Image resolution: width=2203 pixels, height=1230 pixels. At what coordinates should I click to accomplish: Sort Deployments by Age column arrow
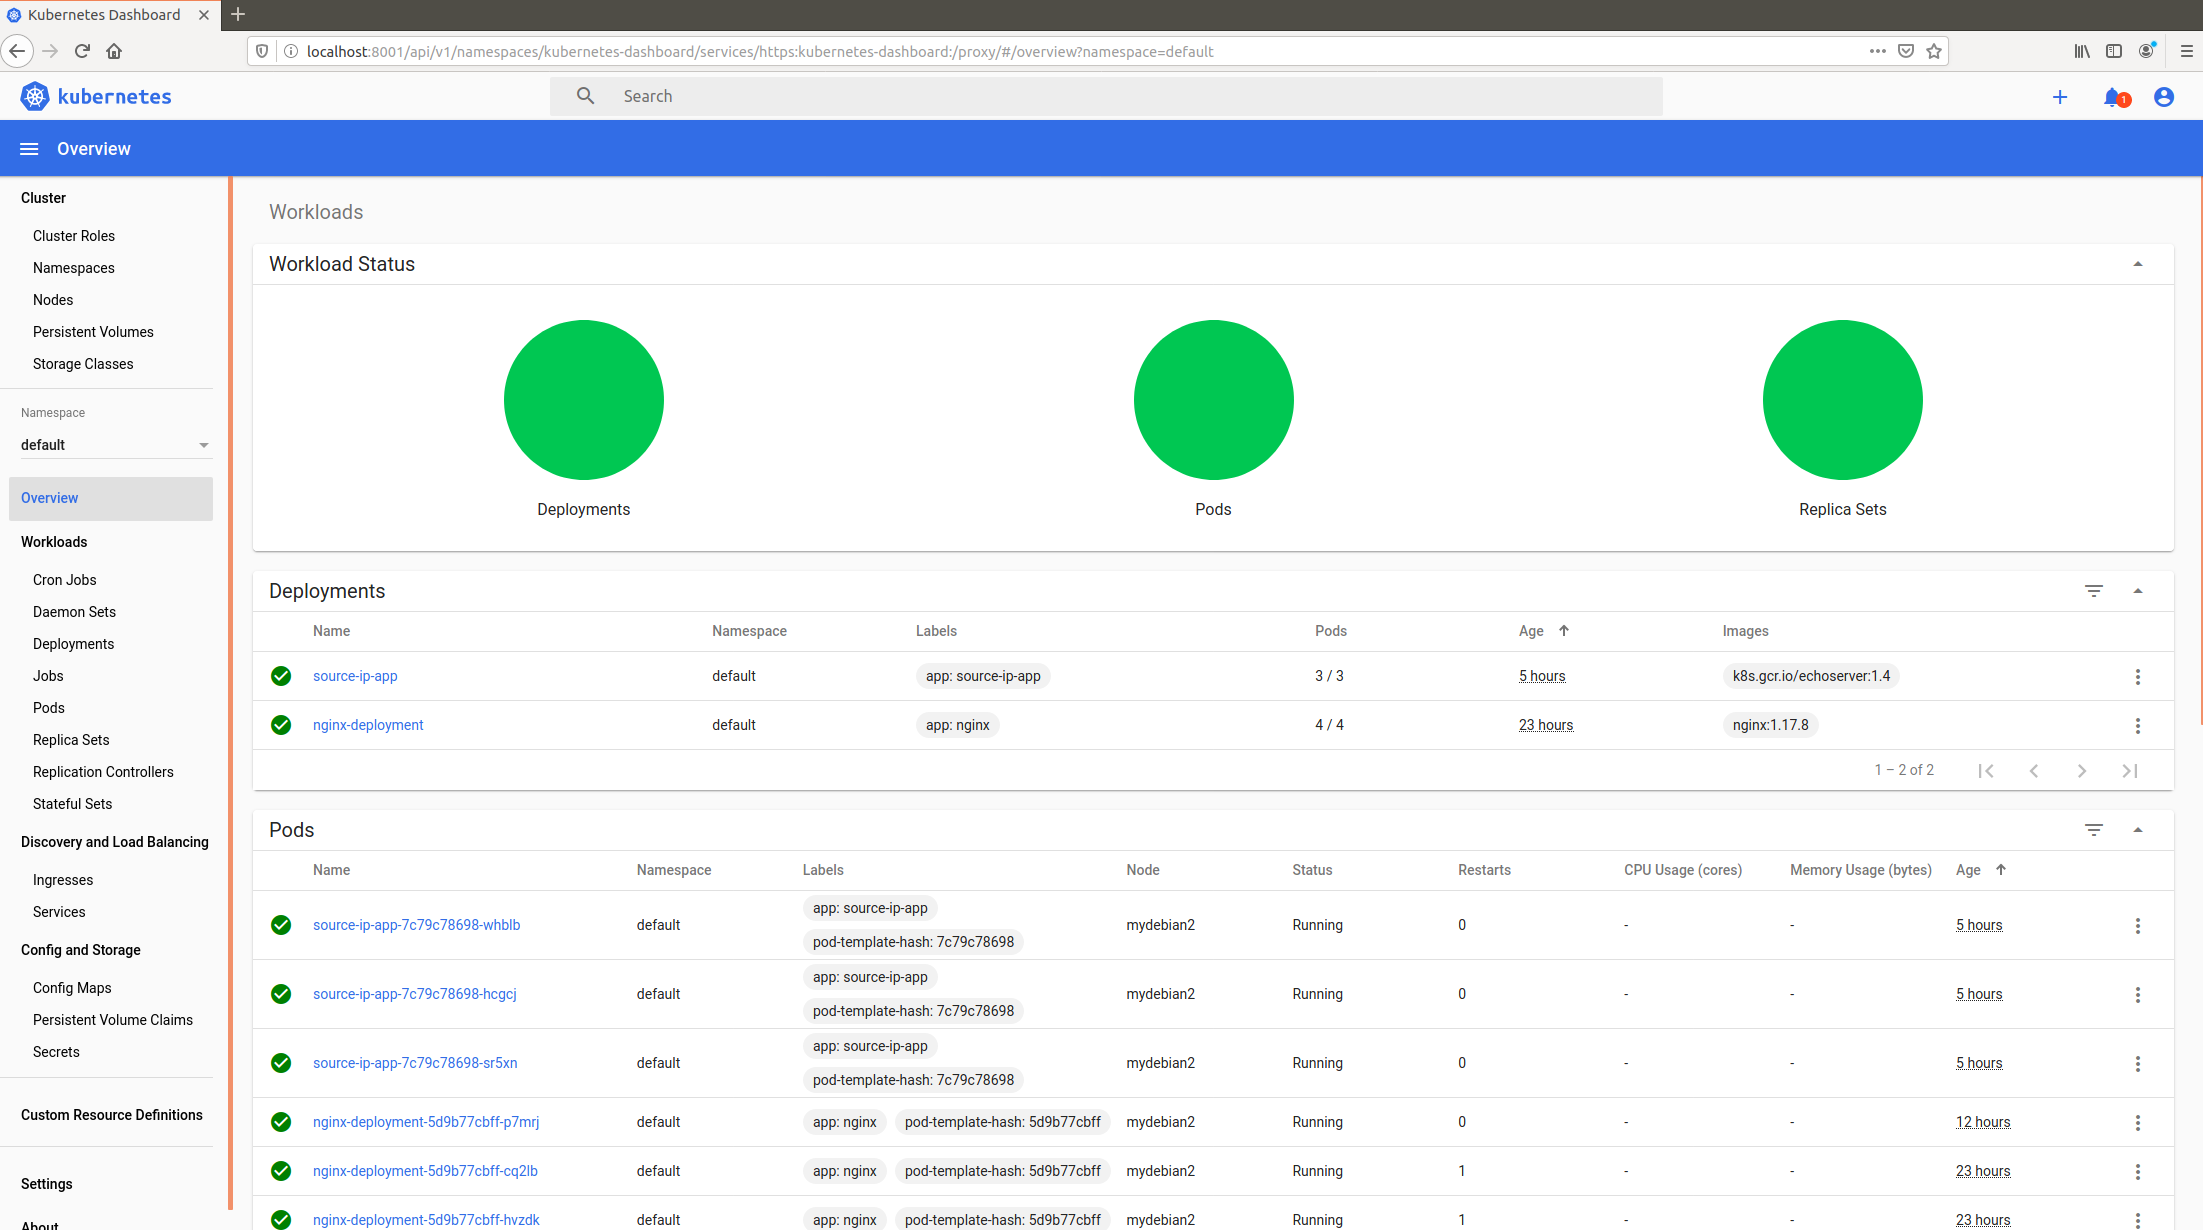point(1564,631)
